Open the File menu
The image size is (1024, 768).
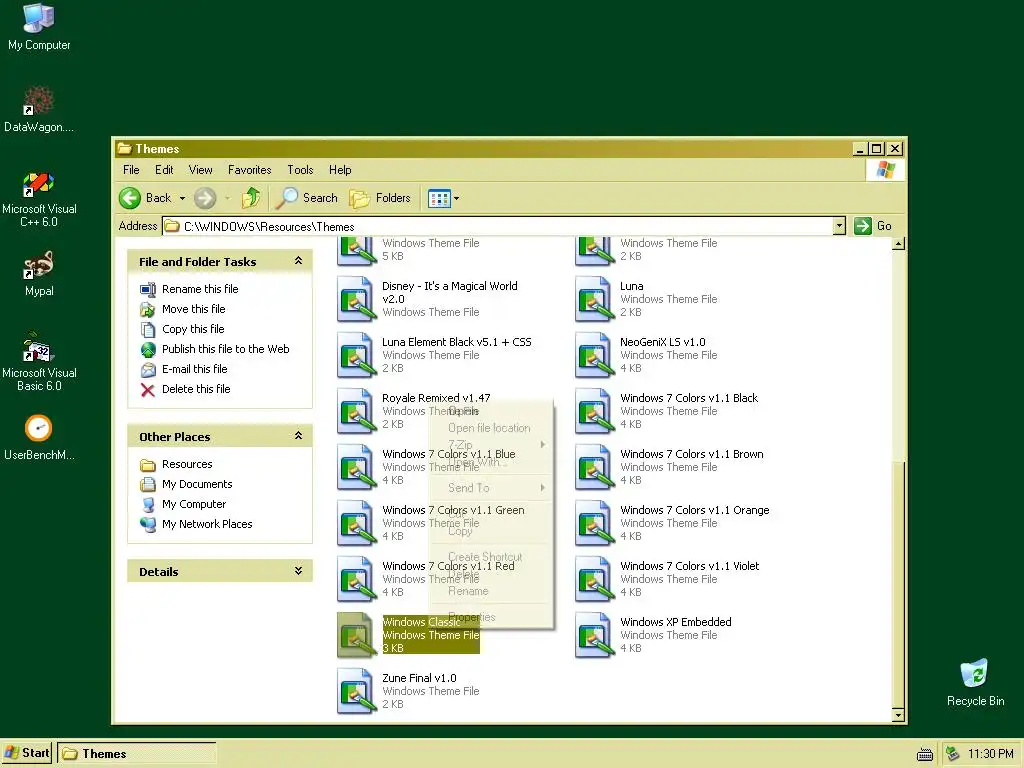[x=131, y=170]
